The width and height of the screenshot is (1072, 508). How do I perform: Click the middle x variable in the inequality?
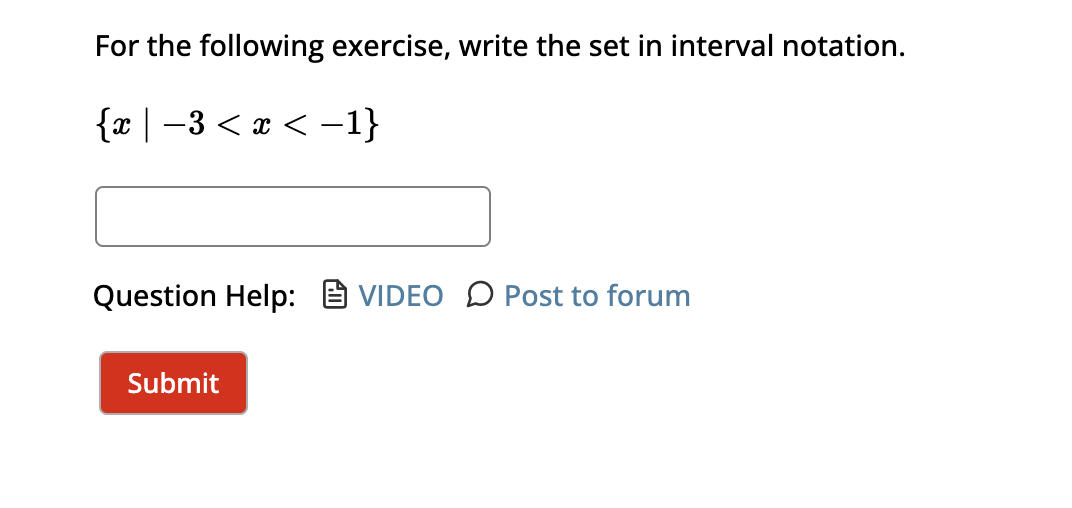[x=263, y=127]
